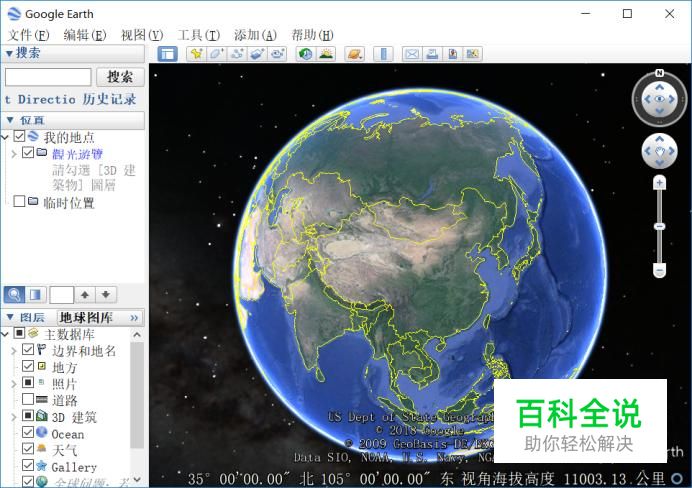
Task: Expand the 3D 建筑 layer node
Action: click(14, 417)
